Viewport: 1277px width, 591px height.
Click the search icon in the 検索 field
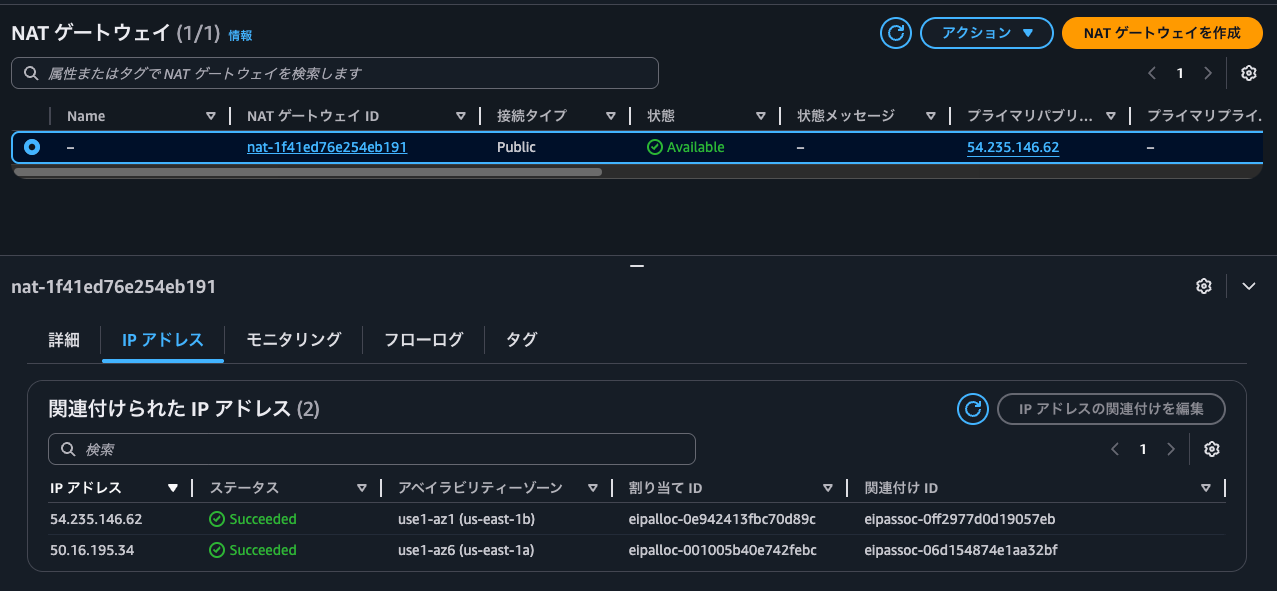tap(67, 449)
